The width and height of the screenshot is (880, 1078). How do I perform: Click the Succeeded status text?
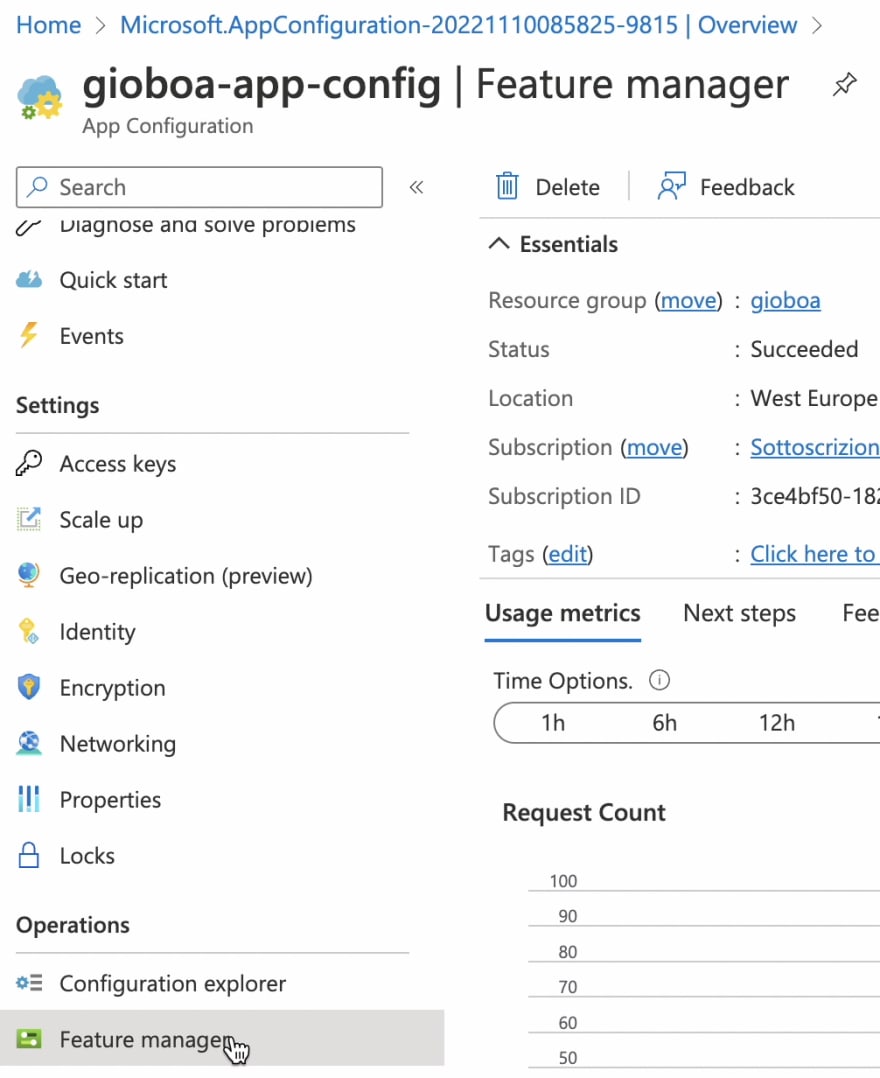point(804,349)
